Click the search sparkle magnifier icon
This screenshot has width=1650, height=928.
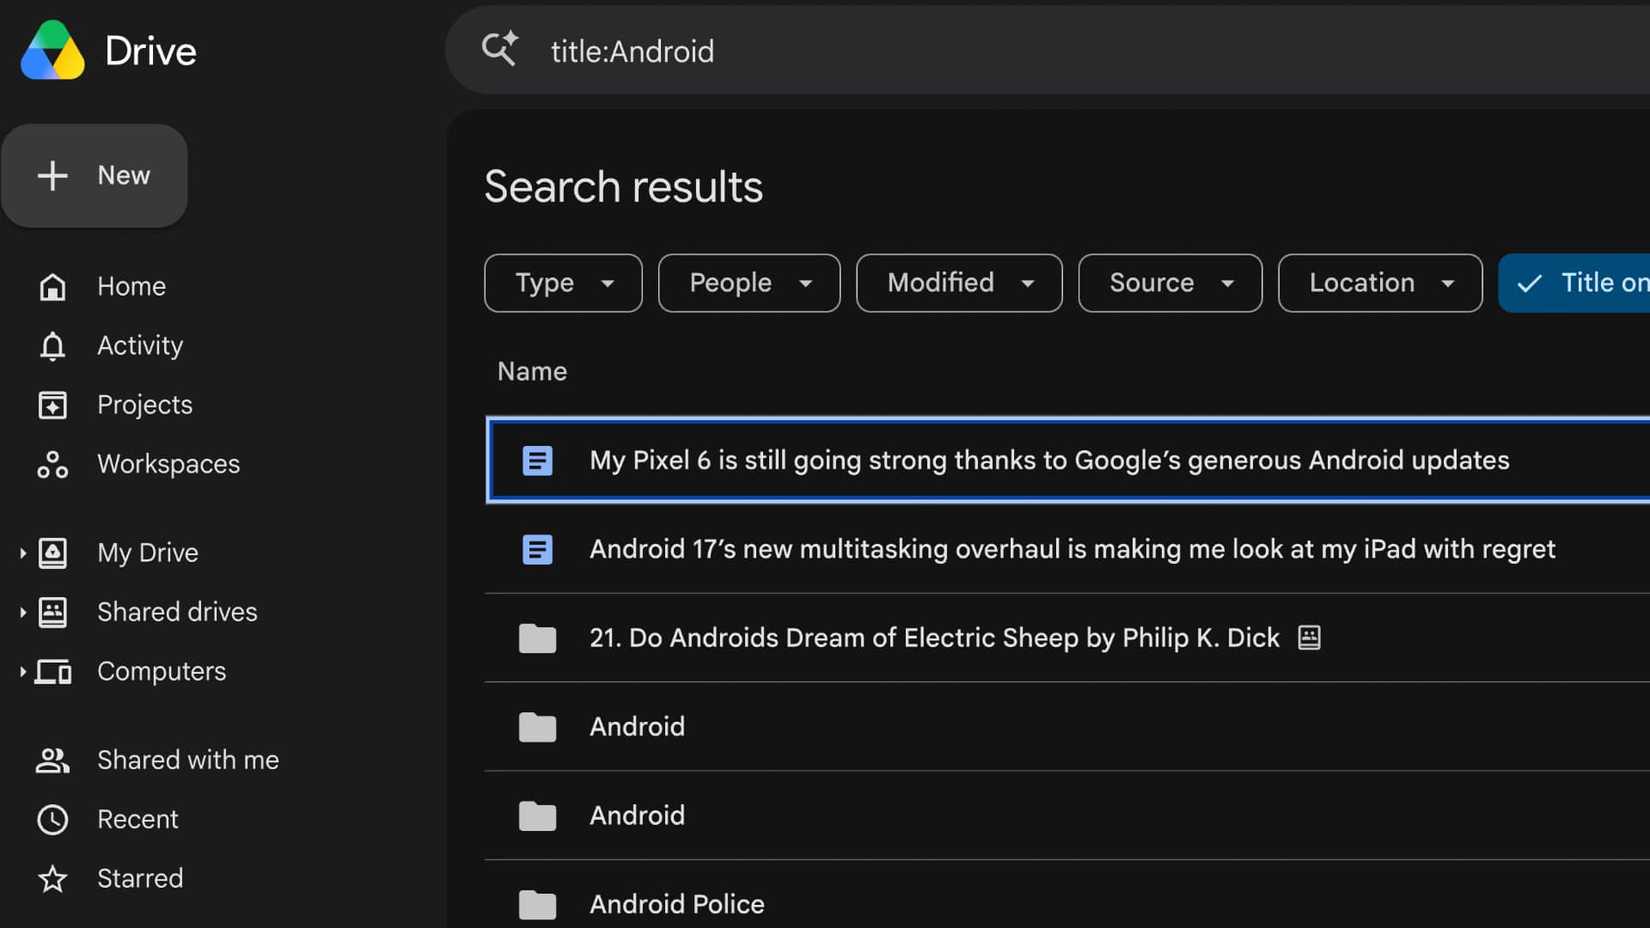499,49
